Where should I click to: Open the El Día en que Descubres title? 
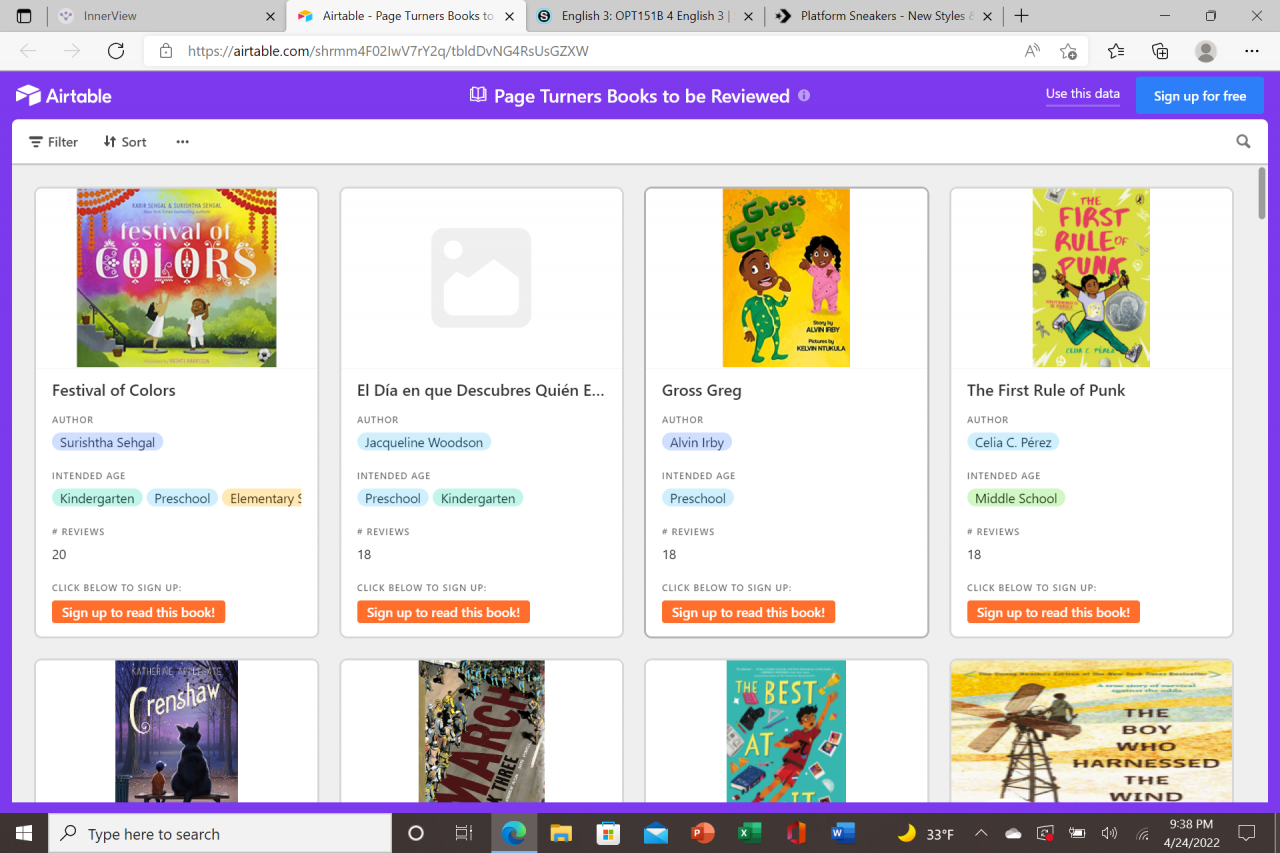tap(481, 390)
